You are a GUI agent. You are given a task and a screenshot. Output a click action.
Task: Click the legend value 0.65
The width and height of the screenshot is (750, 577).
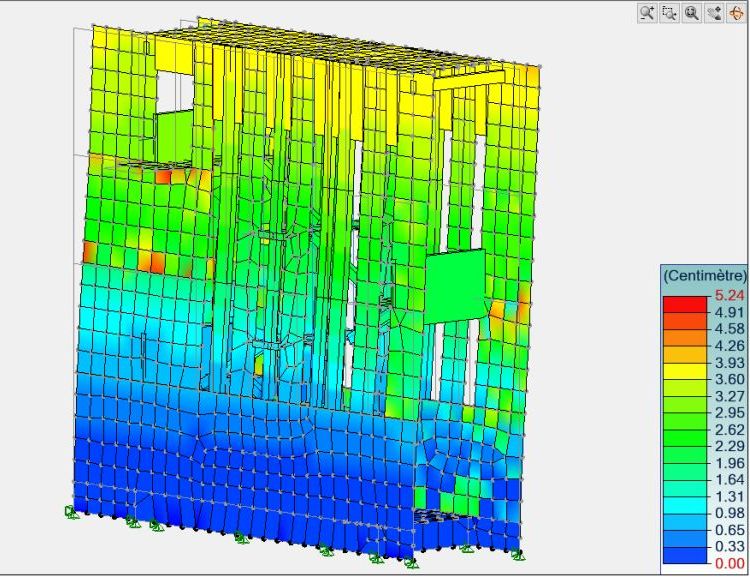click(729, 530)
